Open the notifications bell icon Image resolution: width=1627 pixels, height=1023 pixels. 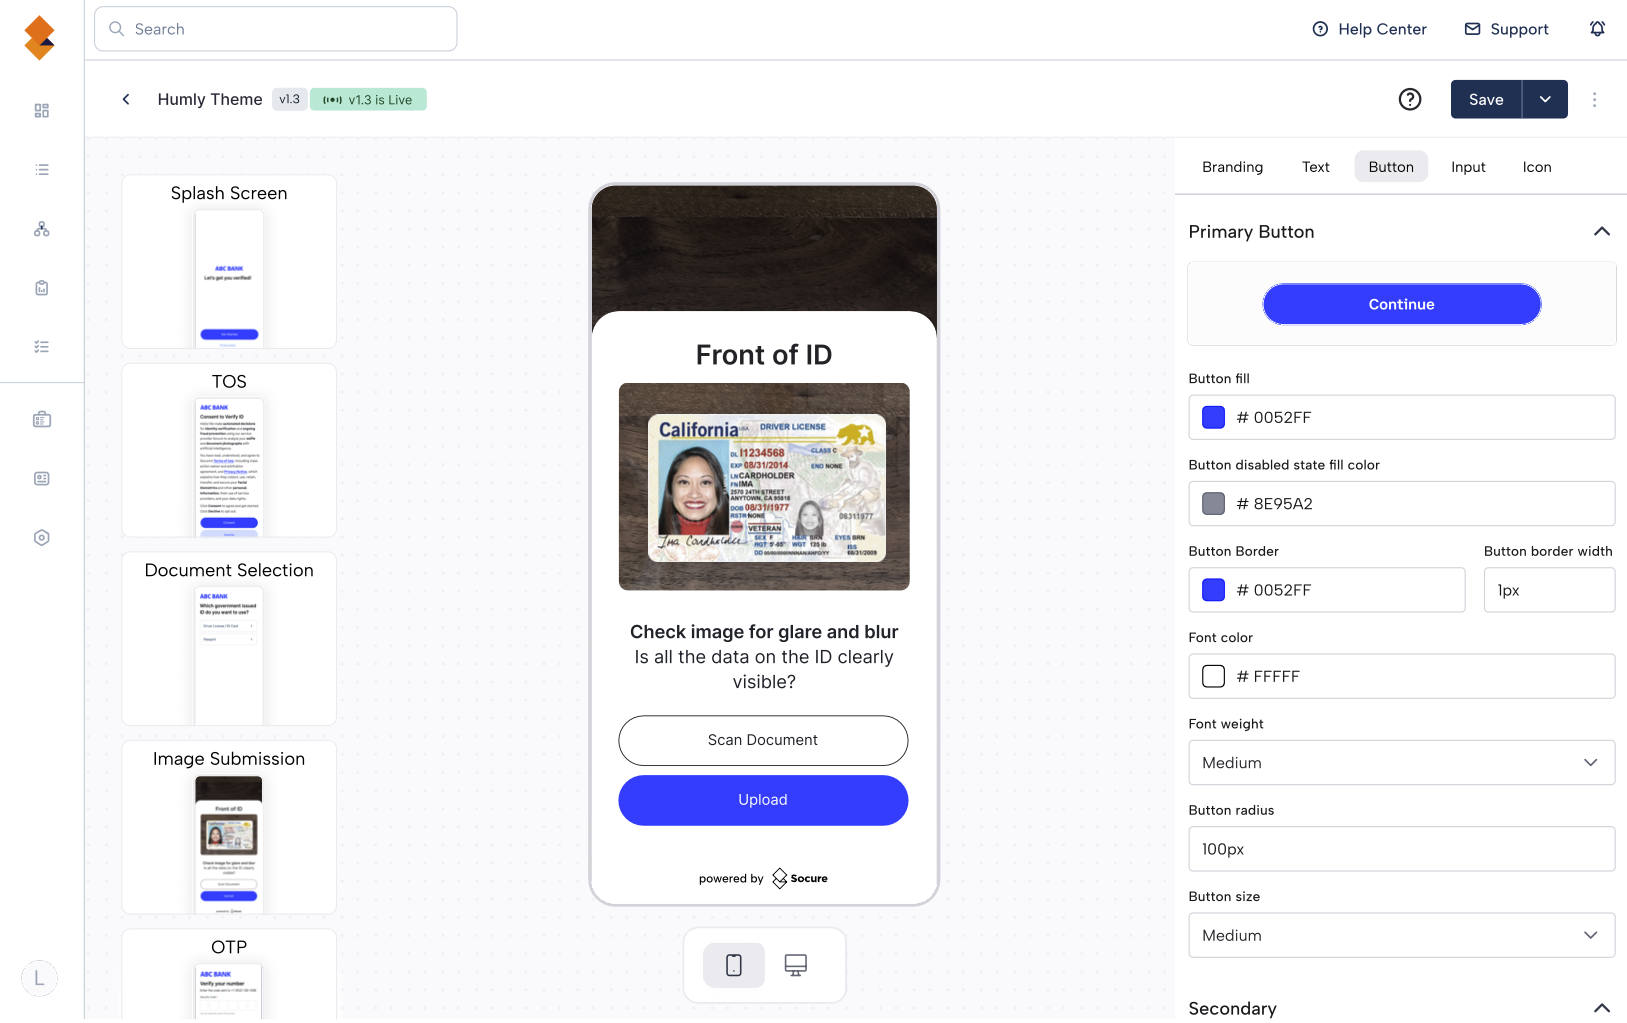pos(1597,29)
